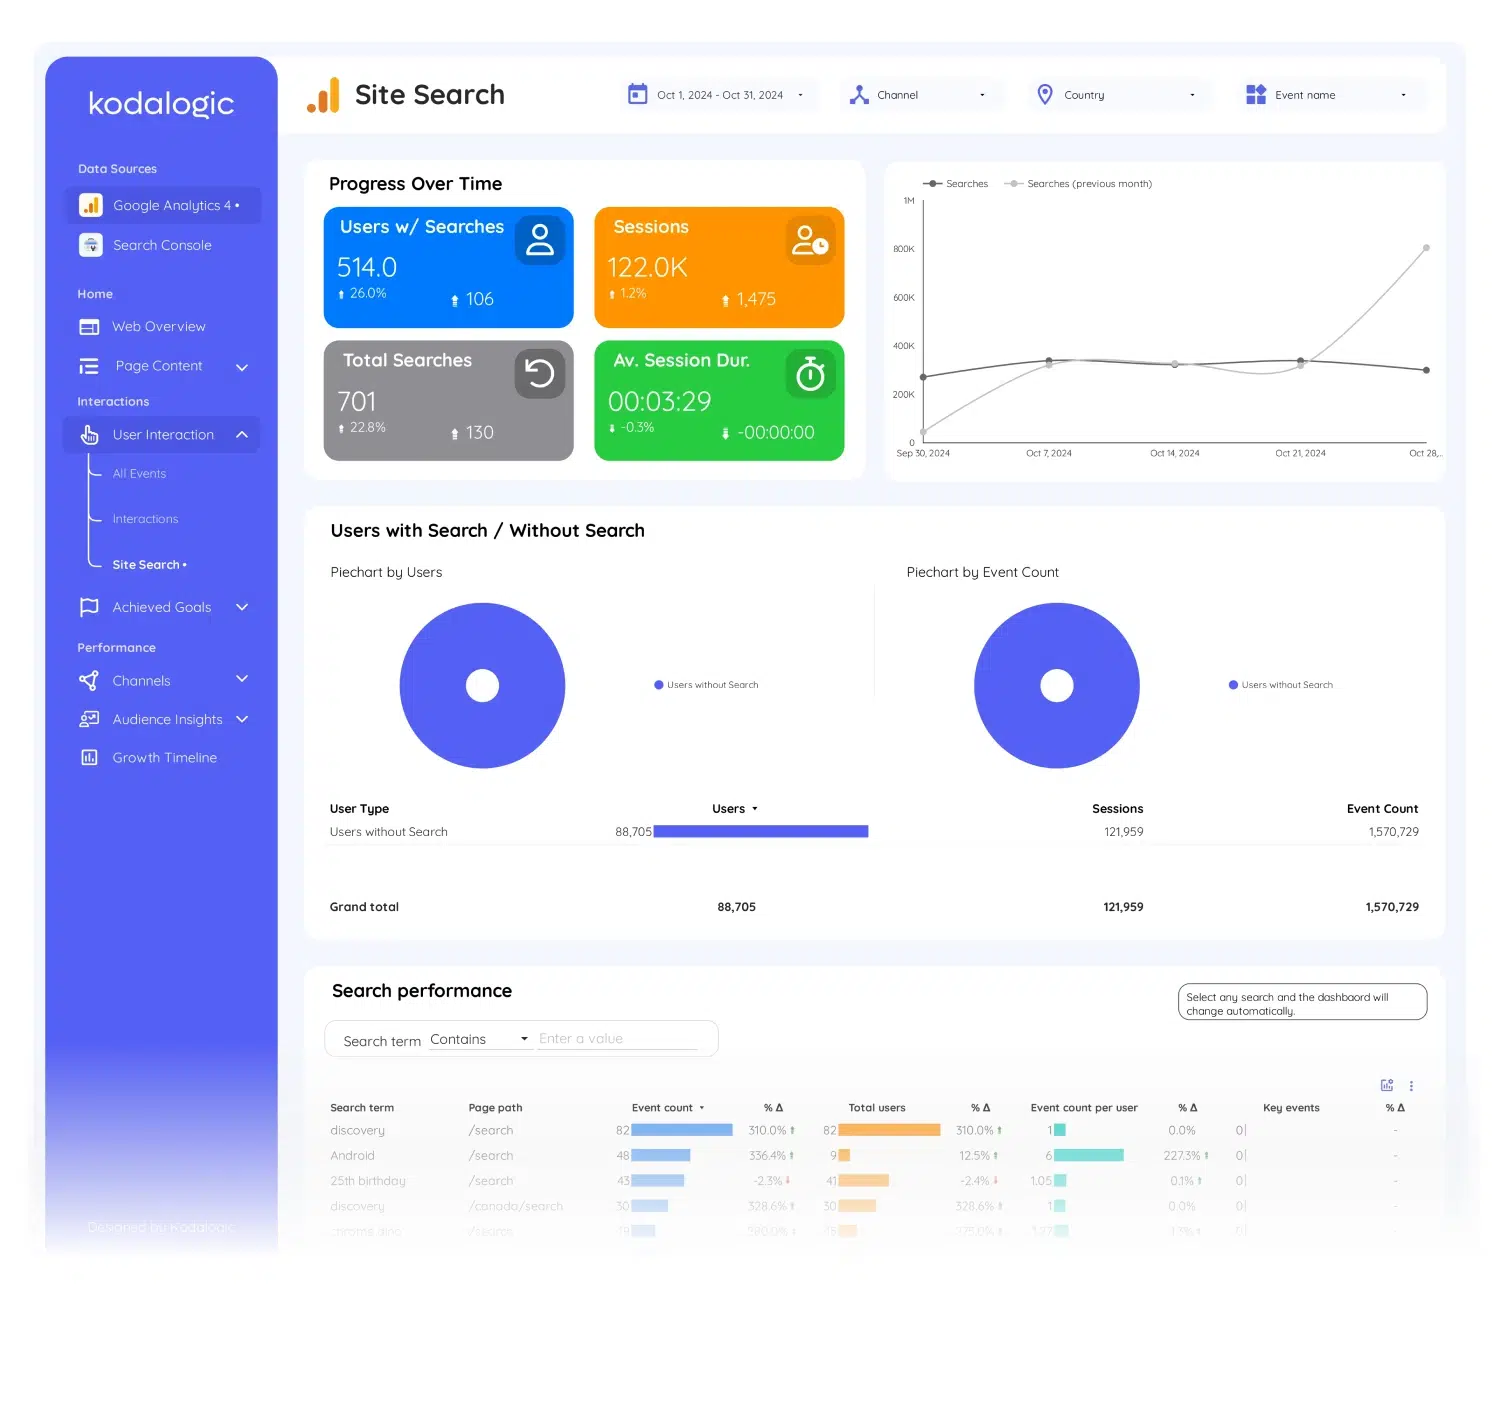Open Google Analytics 4 data source
Image resolution: width=1500 pixels, height=1401 pixels.
[x=162, y=205]
